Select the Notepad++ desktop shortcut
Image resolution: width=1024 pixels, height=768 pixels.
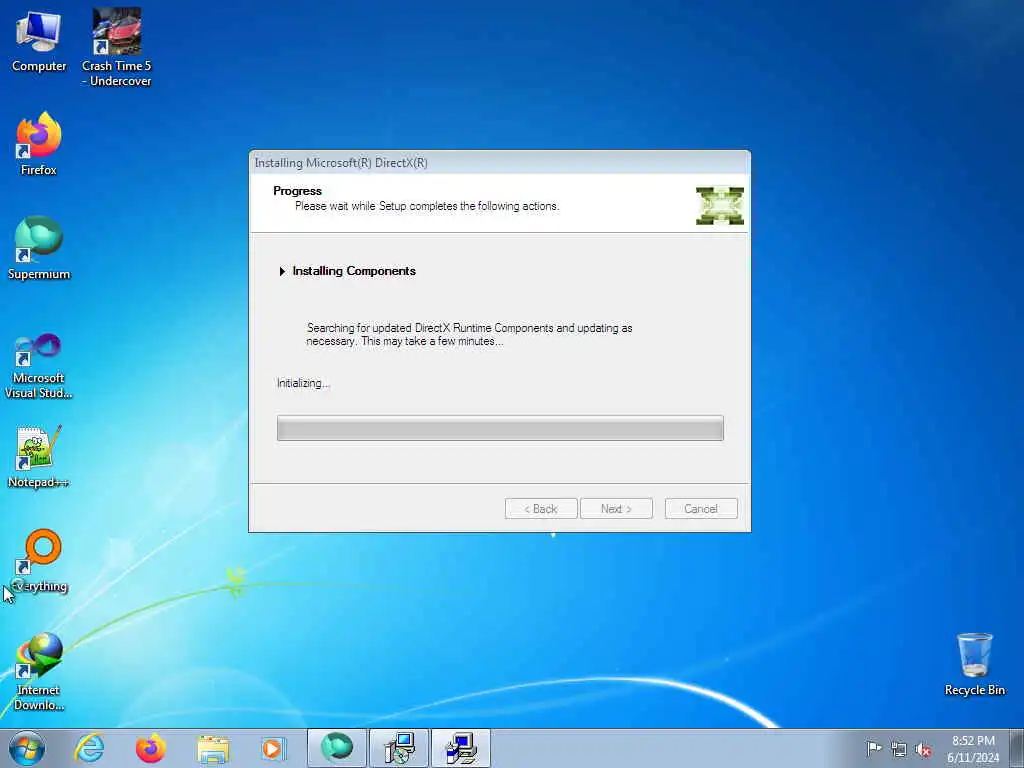click(x=39, y=457)
